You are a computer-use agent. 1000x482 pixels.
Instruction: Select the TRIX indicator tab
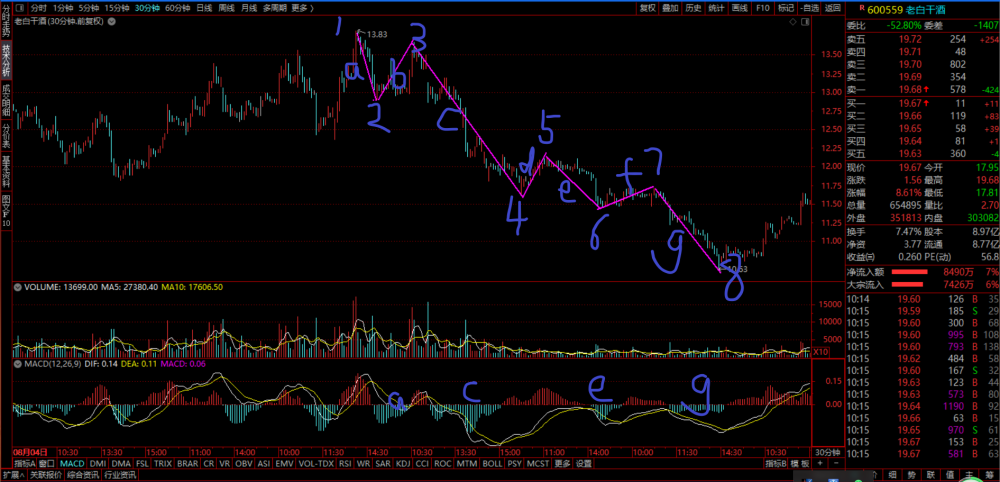click(162, 464)
